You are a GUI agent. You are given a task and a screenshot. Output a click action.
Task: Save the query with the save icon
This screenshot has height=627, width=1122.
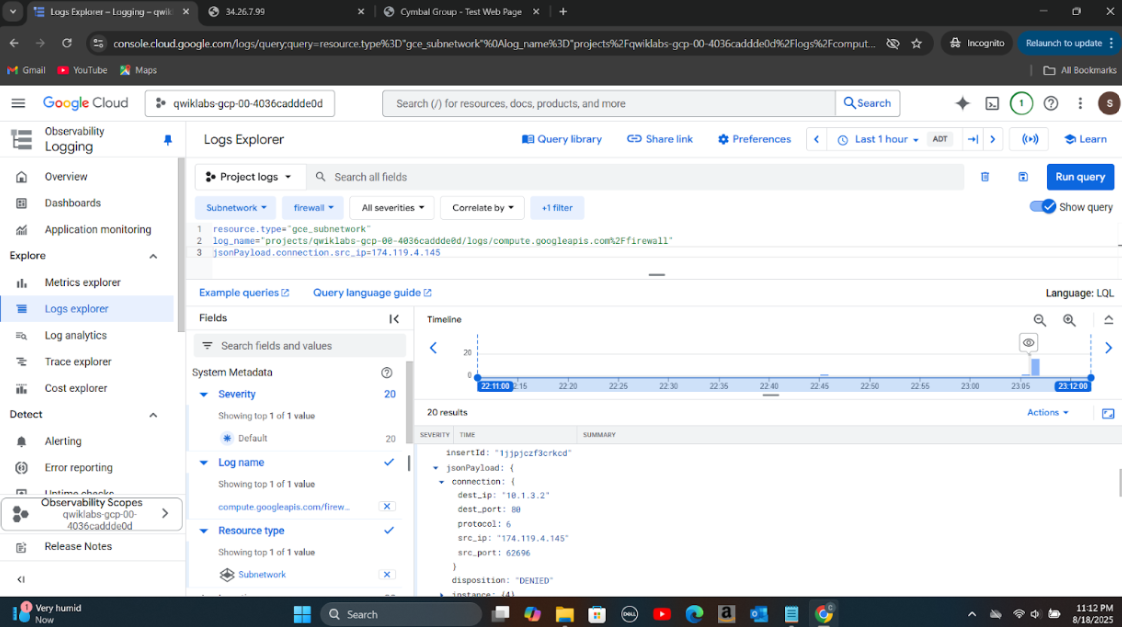pyautogui.click(x=1023, y=177)
